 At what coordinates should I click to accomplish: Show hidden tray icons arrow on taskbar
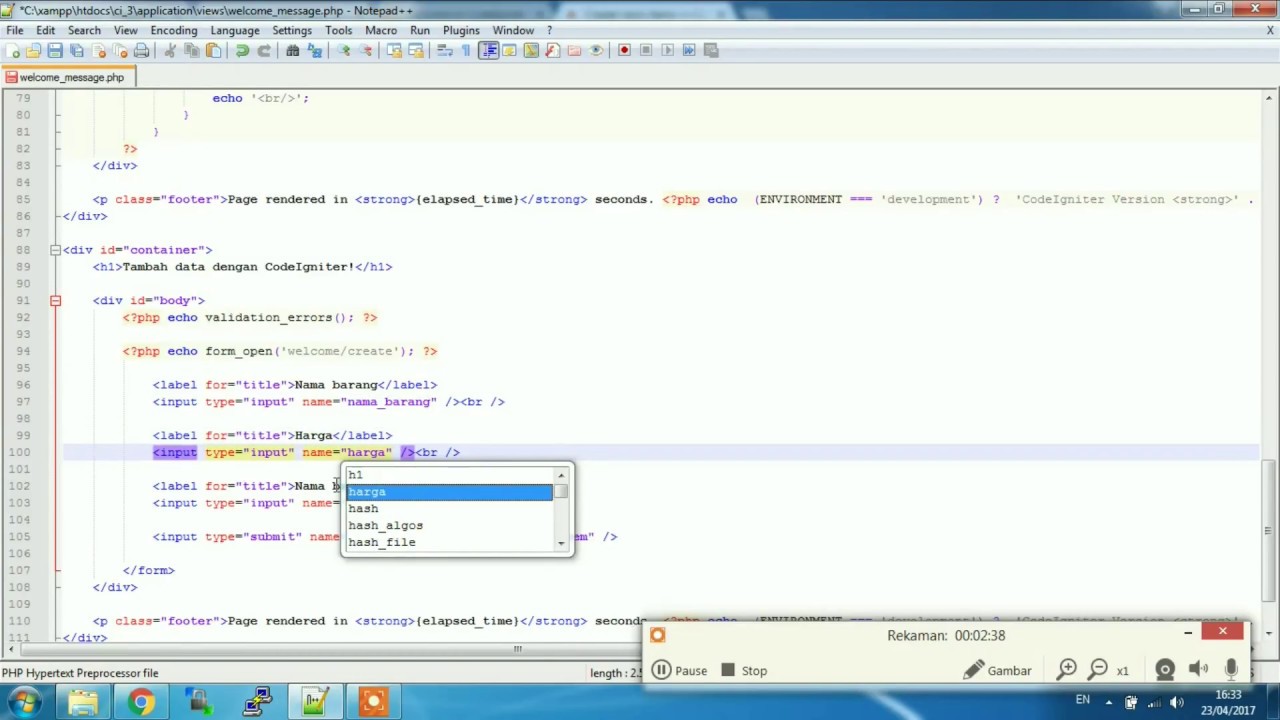click(x=1108, y=702)
